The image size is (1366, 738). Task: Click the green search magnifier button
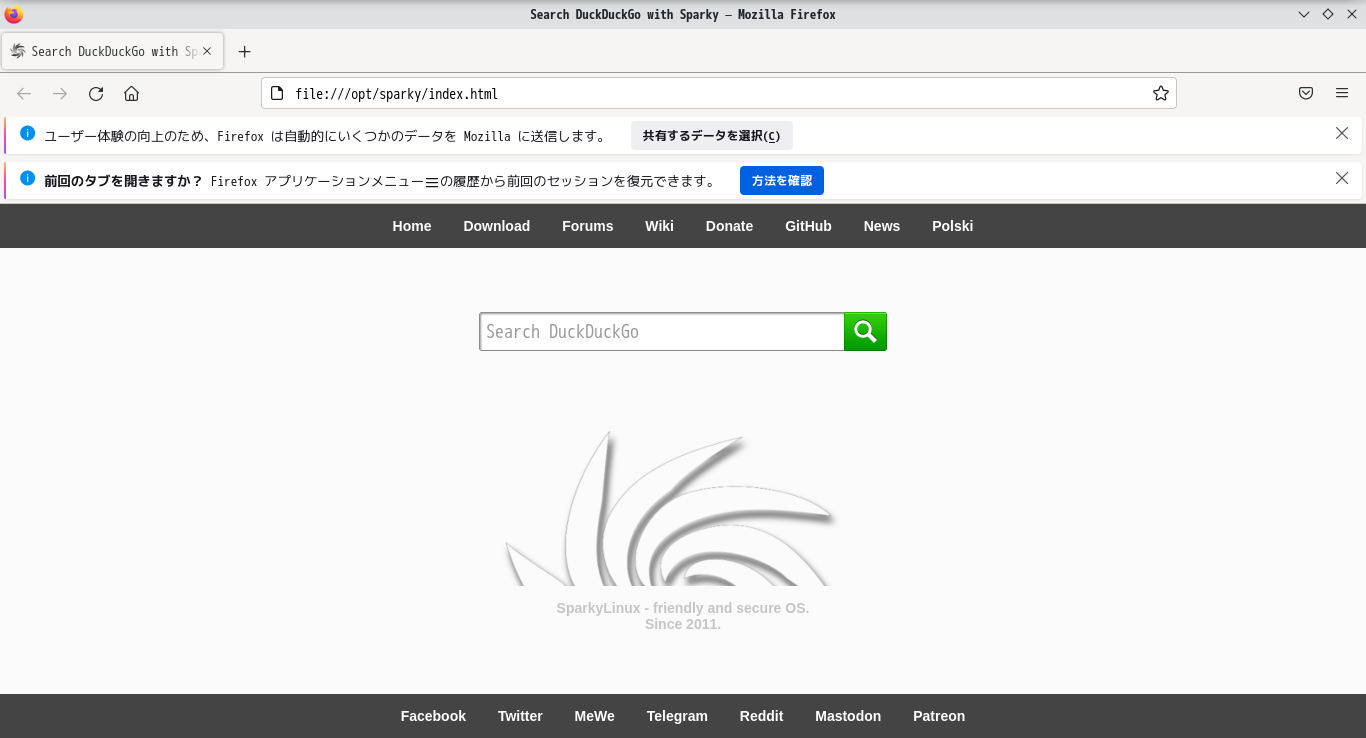tap(865, 331)
